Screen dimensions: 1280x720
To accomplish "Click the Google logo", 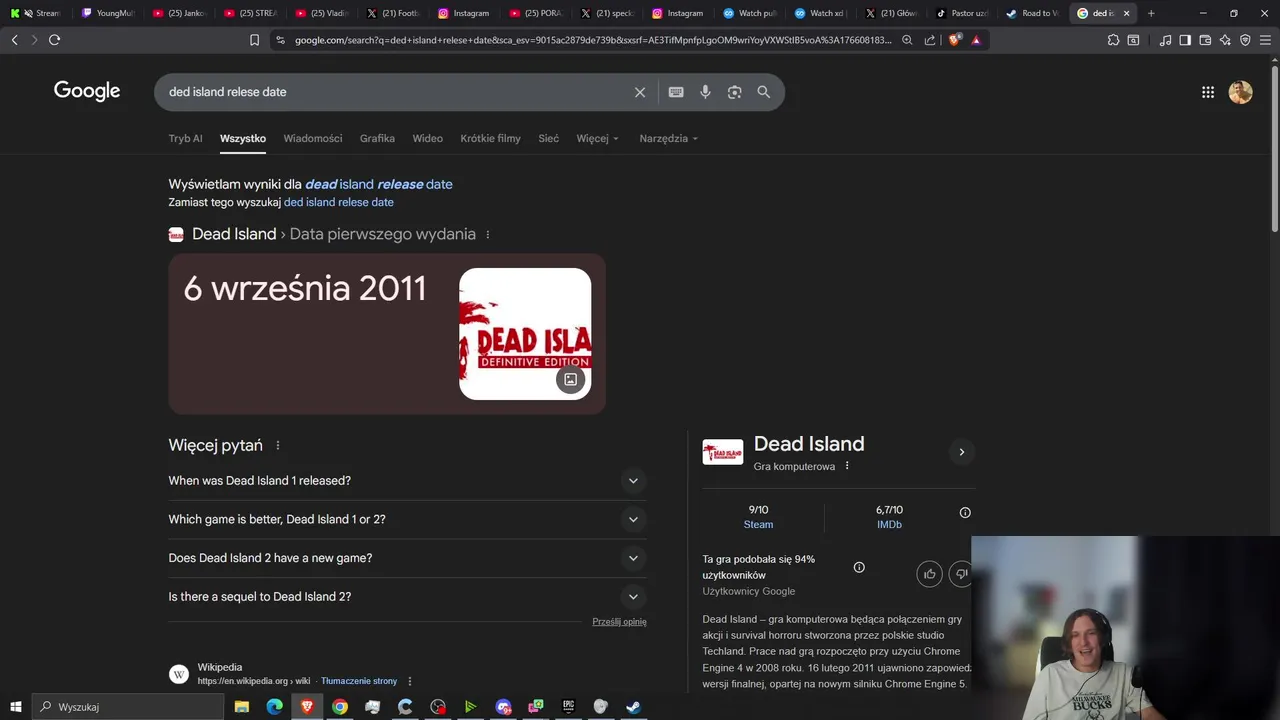I will [x=87, y=91].
